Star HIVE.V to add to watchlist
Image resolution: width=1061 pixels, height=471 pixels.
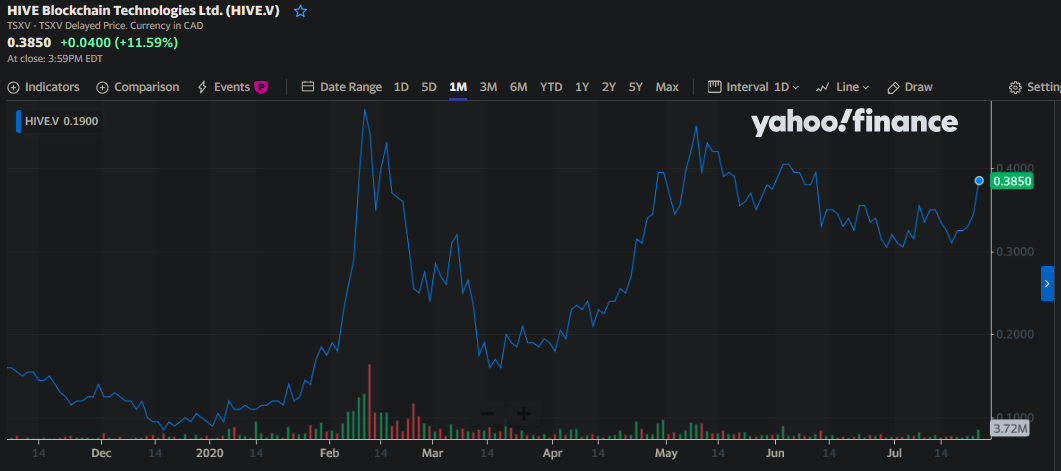300,12
